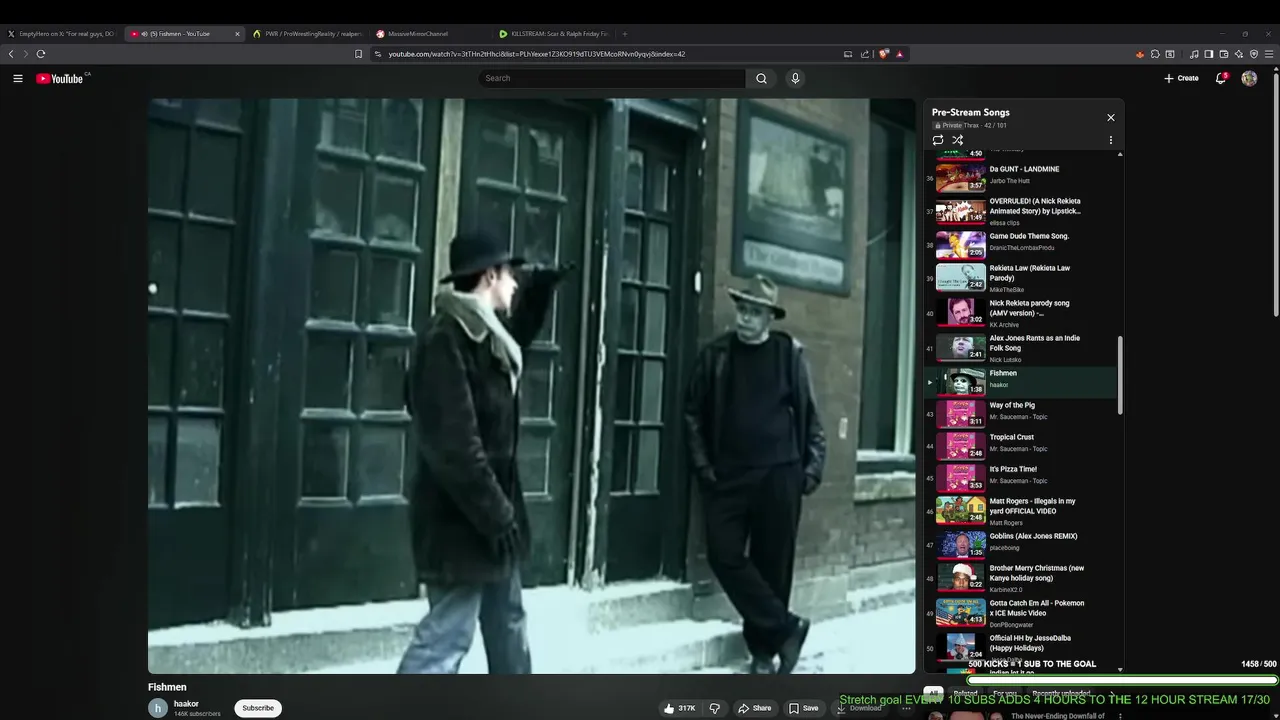Image resolution: width=1280 pixels, height=720 pixels.
Task: Reload the page in the browser
Action: click(41, 54)
